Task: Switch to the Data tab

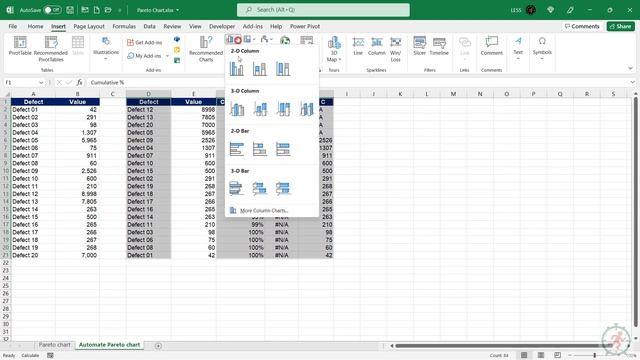Action: click(149, 26)
